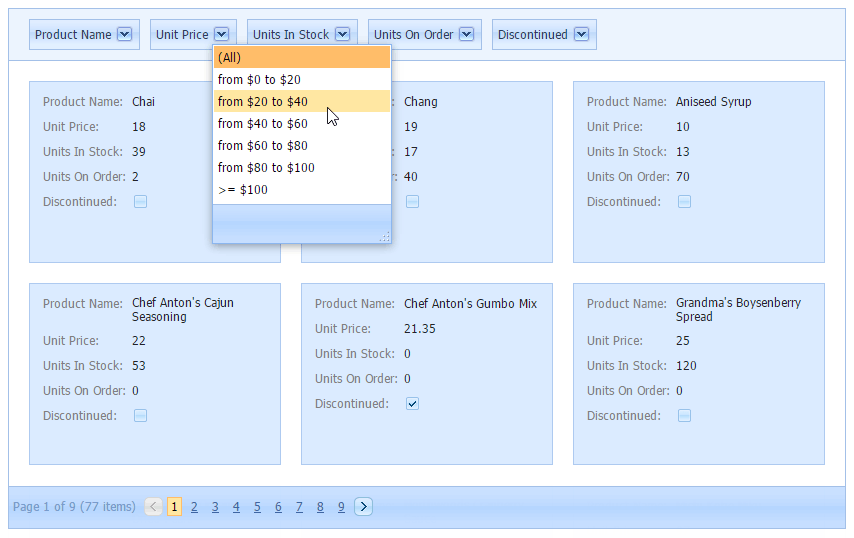
Task: Choose the '>= $100' filter option
Action: point(302,189)
